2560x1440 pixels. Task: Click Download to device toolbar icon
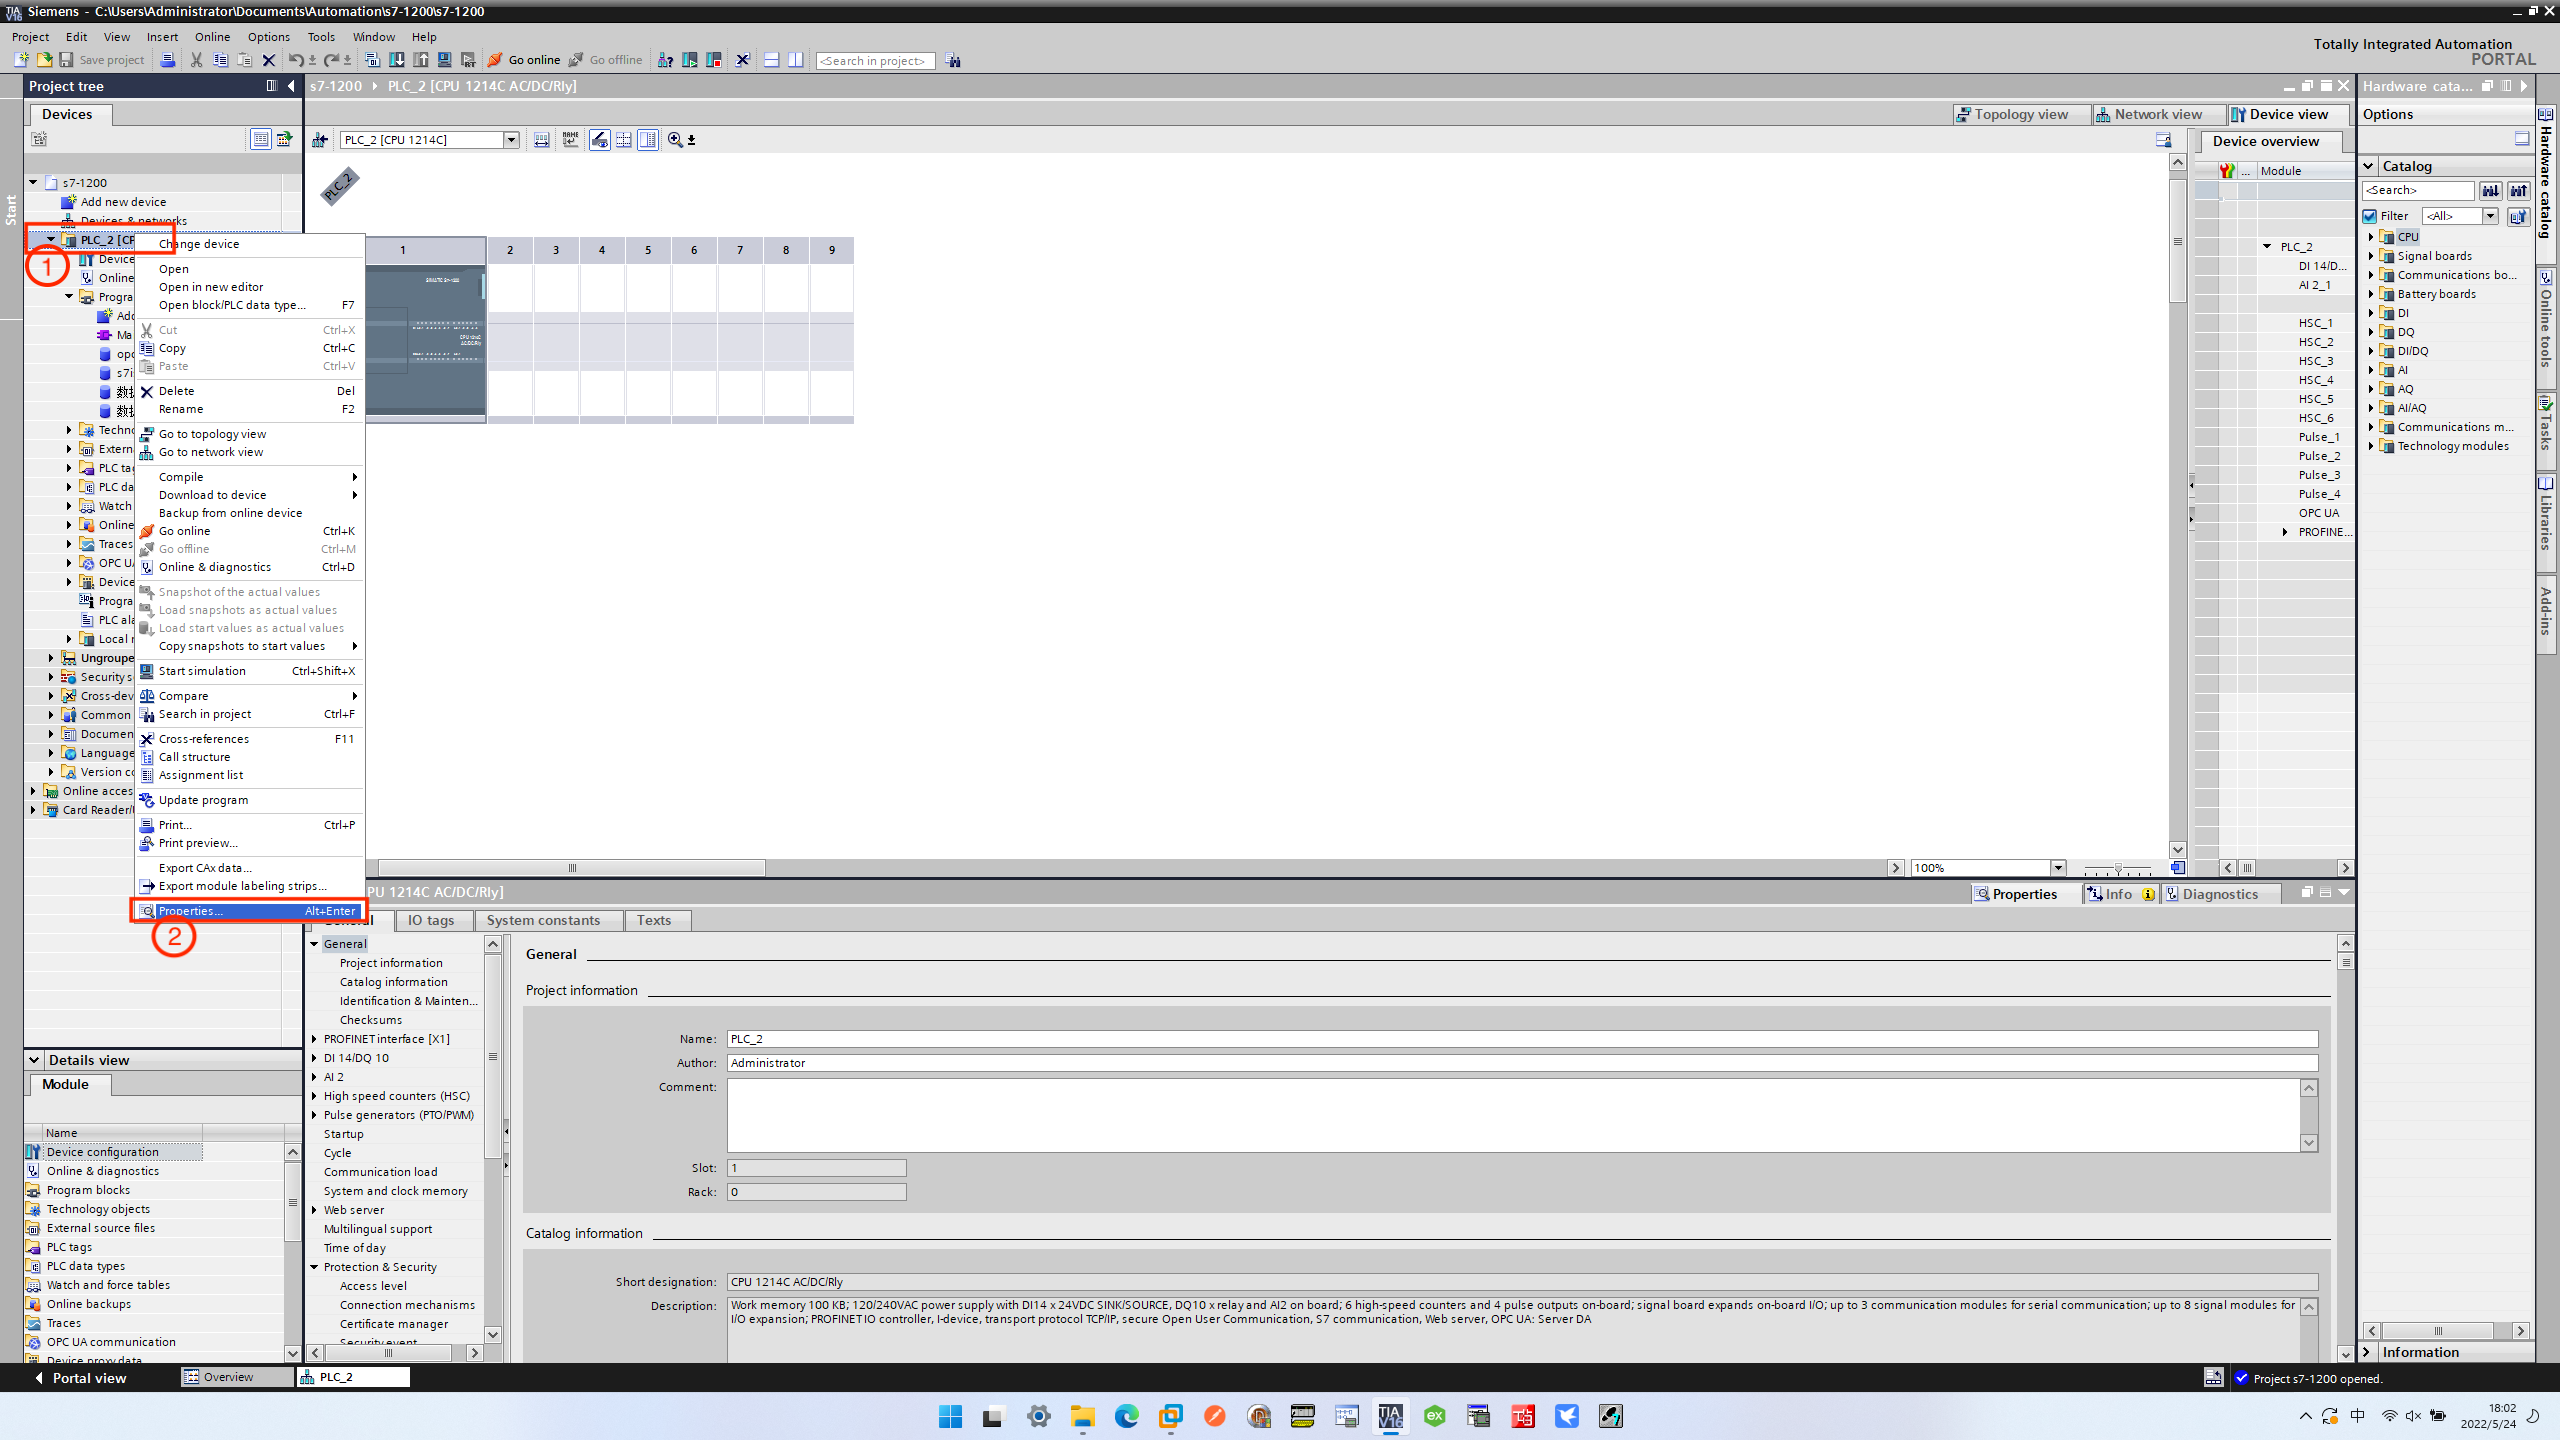point(397,60)
